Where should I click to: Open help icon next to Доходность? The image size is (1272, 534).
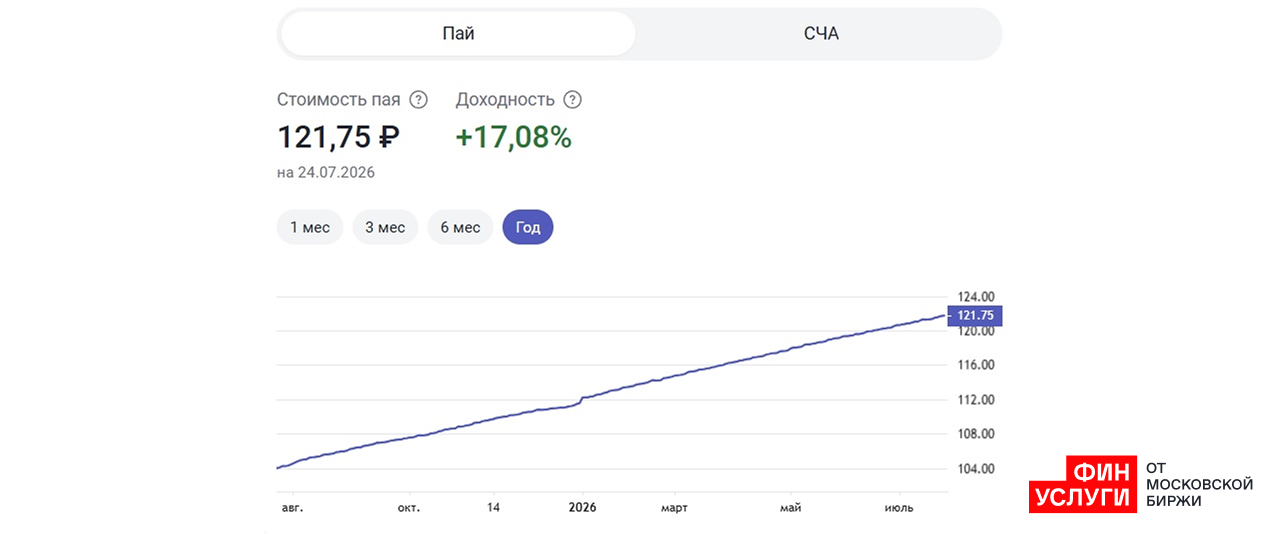572,100
